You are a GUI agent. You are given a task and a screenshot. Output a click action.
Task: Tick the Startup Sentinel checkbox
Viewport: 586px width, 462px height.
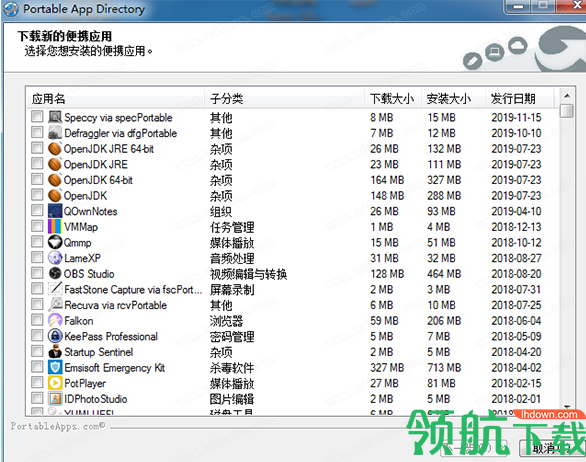[x=37, y=351]
